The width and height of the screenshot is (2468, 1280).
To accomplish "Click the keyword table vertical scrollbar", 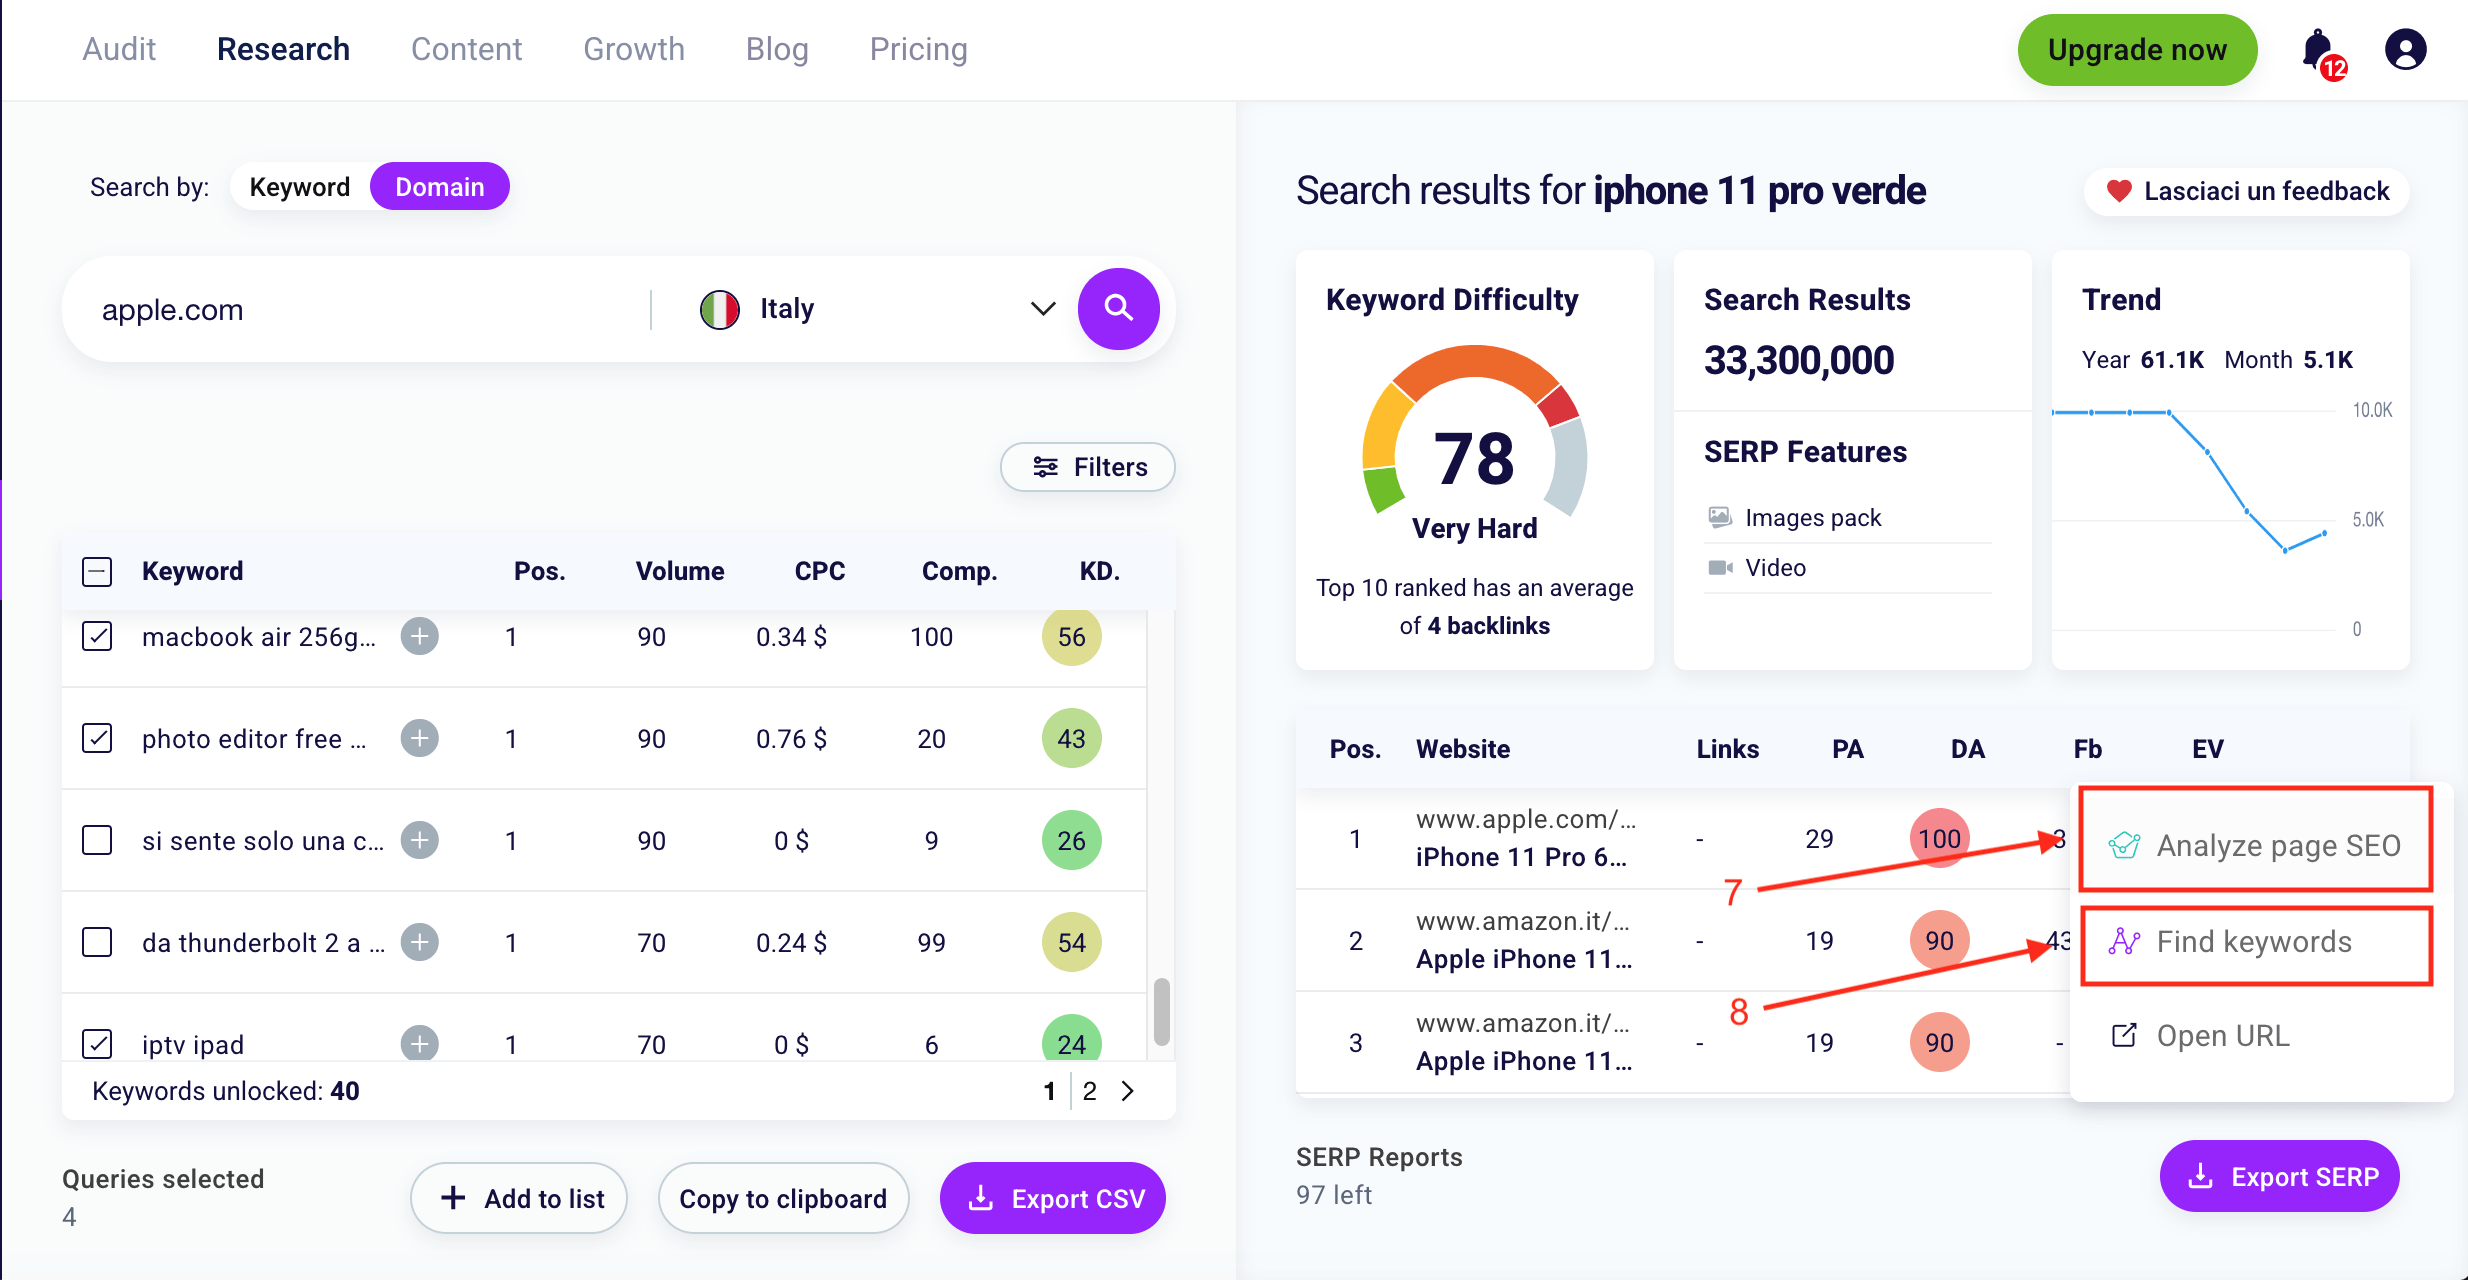I will click(1161, 1012).
